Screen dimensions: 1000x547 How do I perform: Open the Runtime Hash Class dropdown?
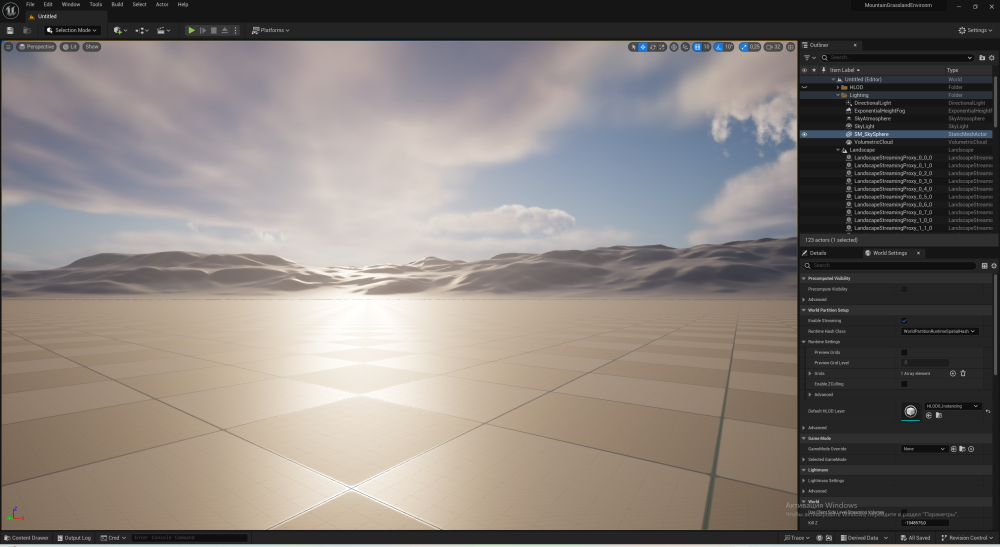pos(939,332)
